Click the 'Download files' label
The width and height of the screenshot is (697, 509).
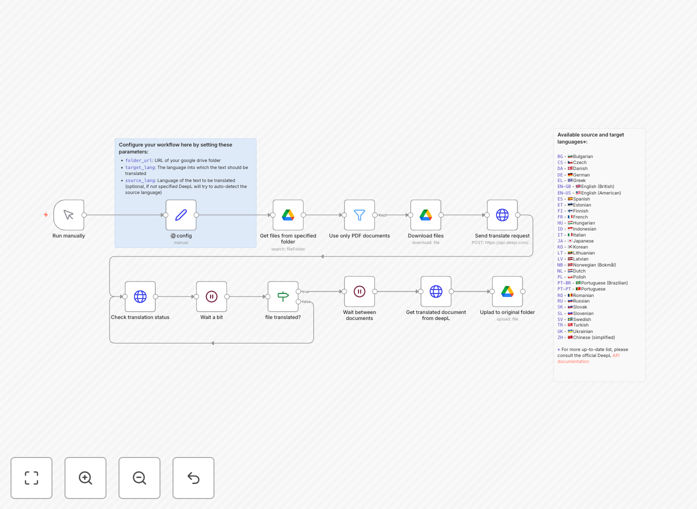tap(425, 236)
